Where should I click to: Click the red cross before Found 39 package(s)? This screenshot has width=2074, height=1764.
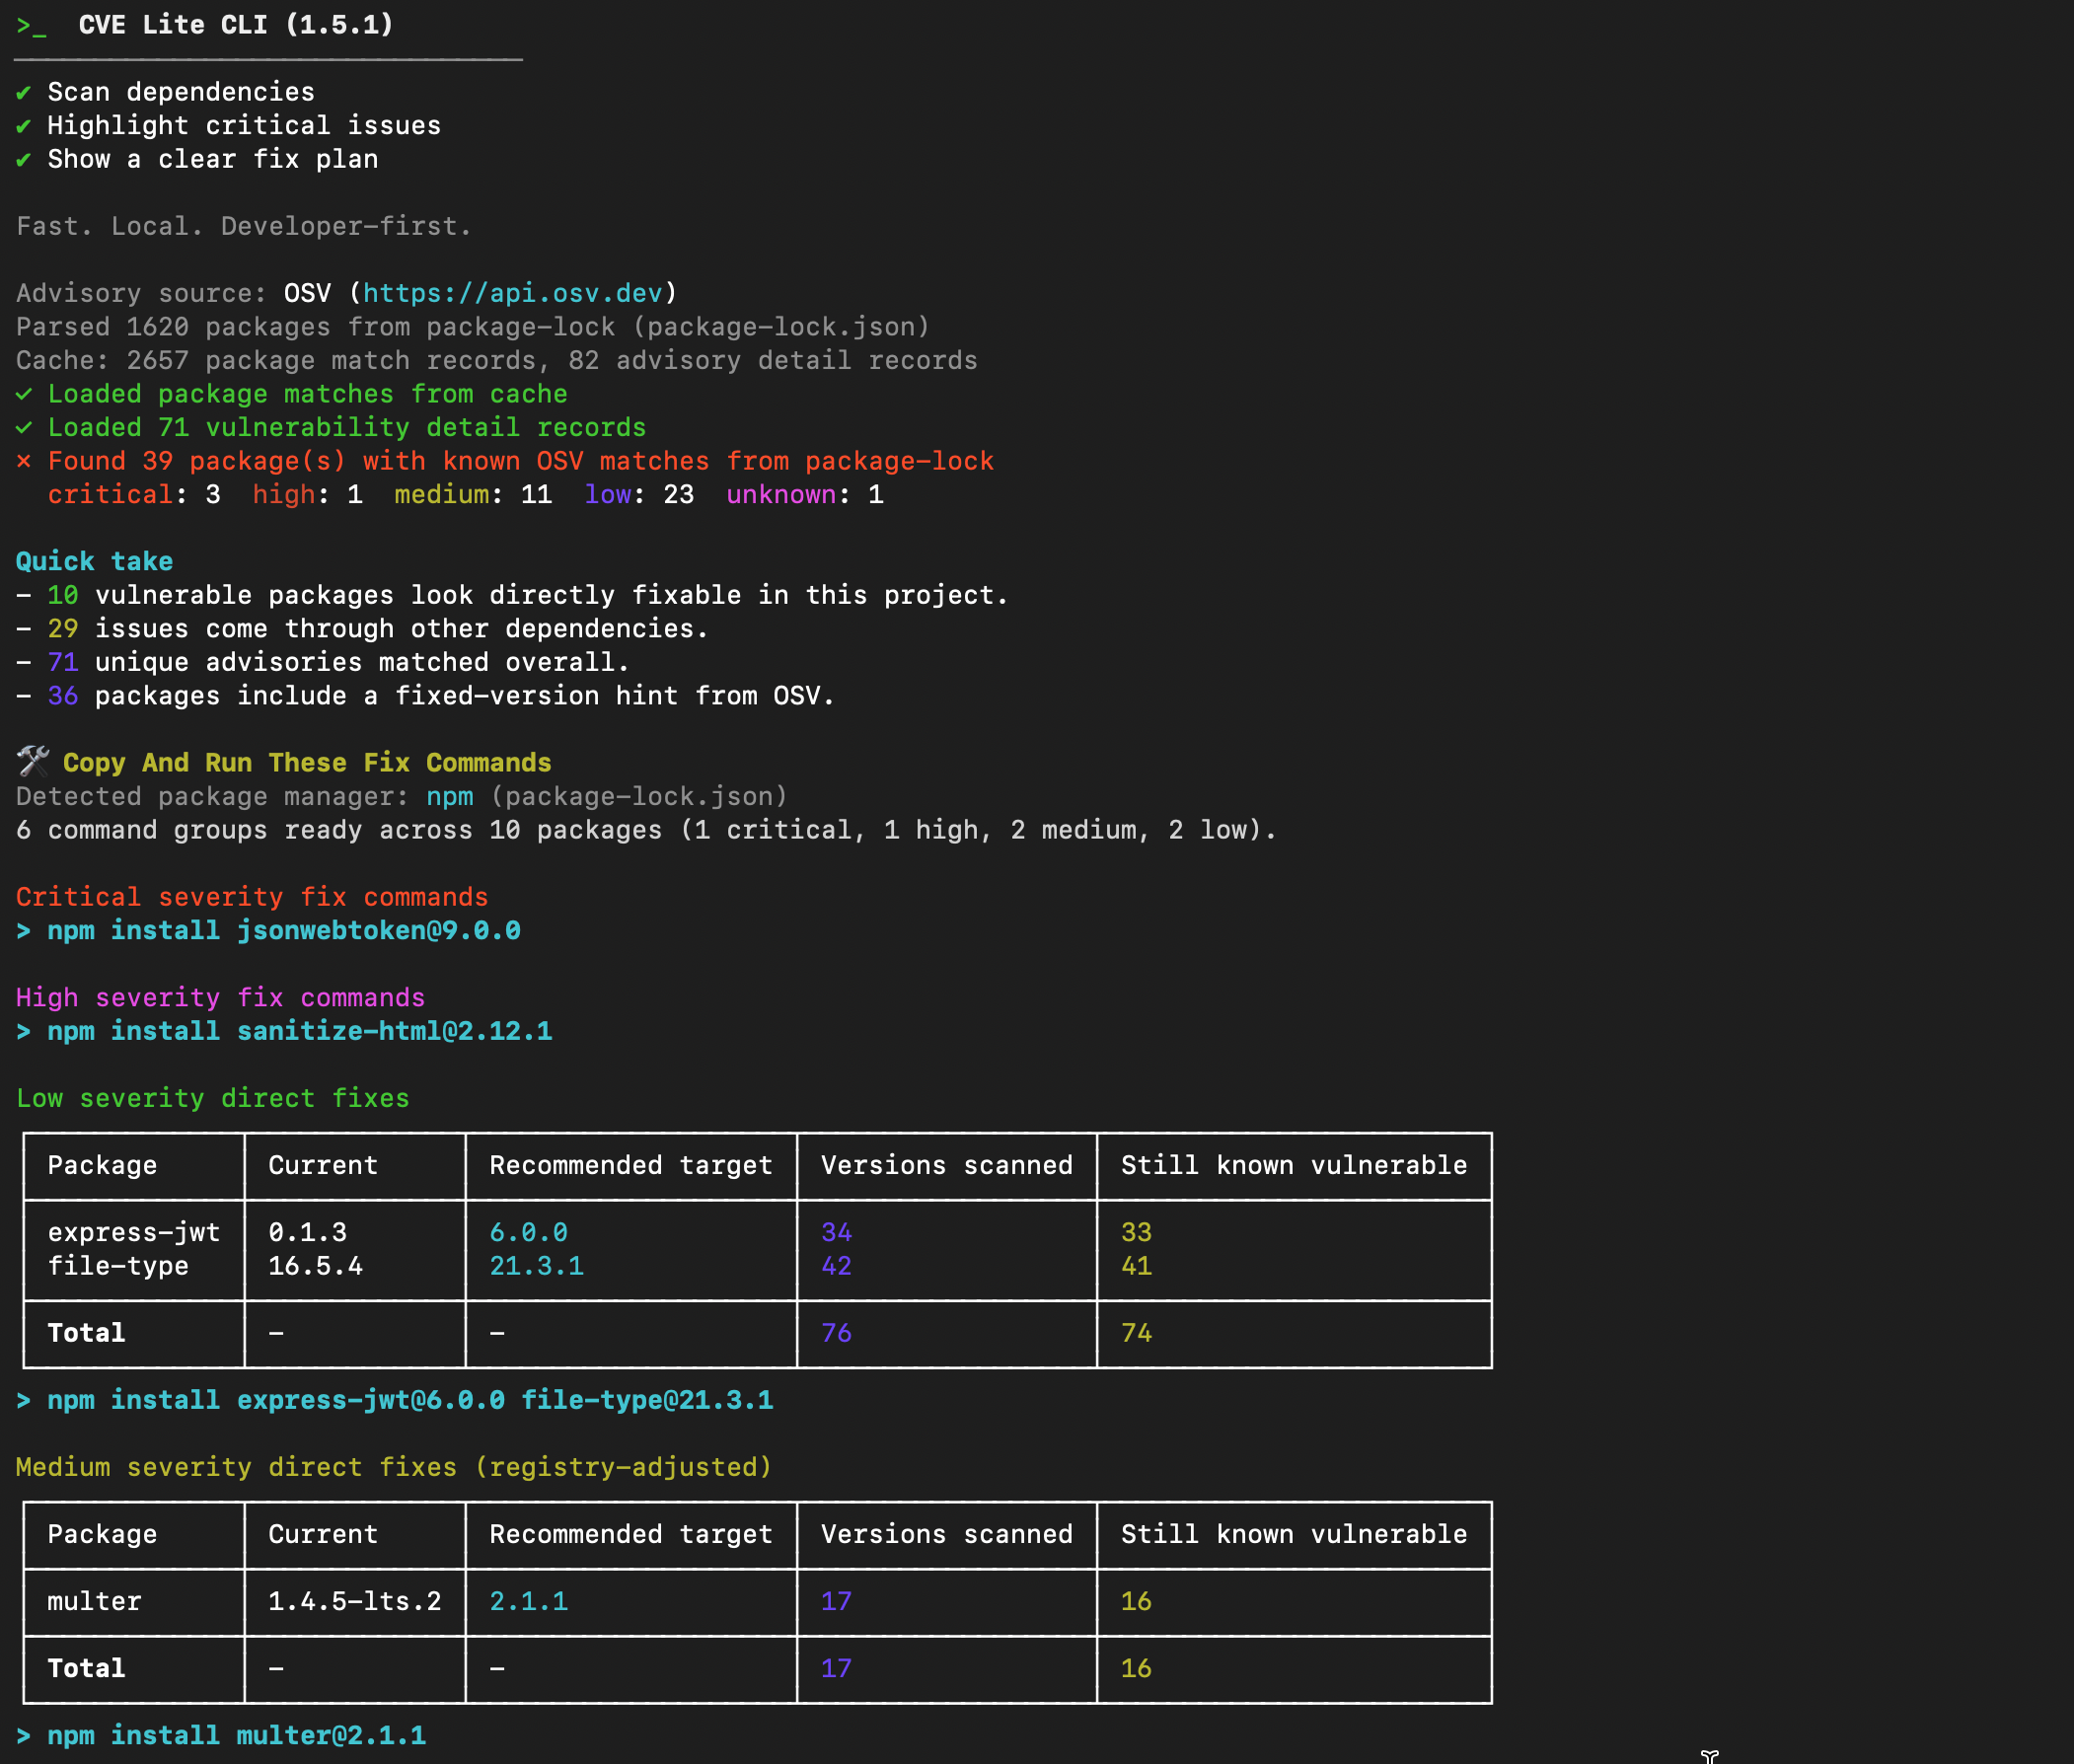click(x=24, y=461)
